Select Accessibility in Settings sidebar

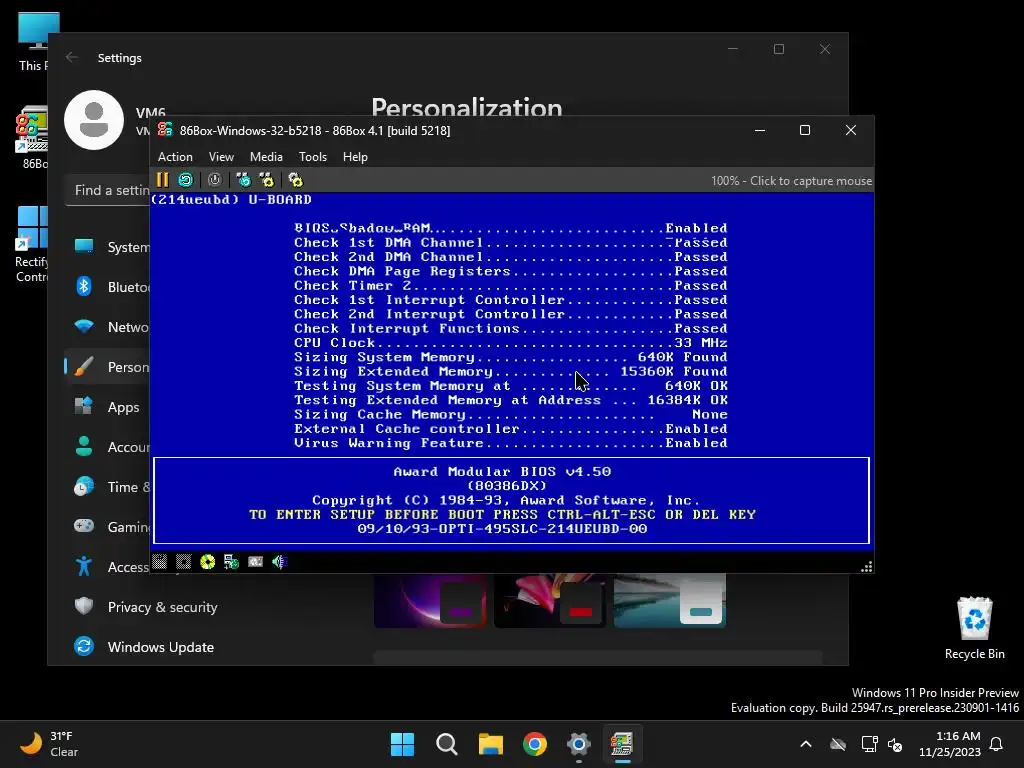pos(108,567)
